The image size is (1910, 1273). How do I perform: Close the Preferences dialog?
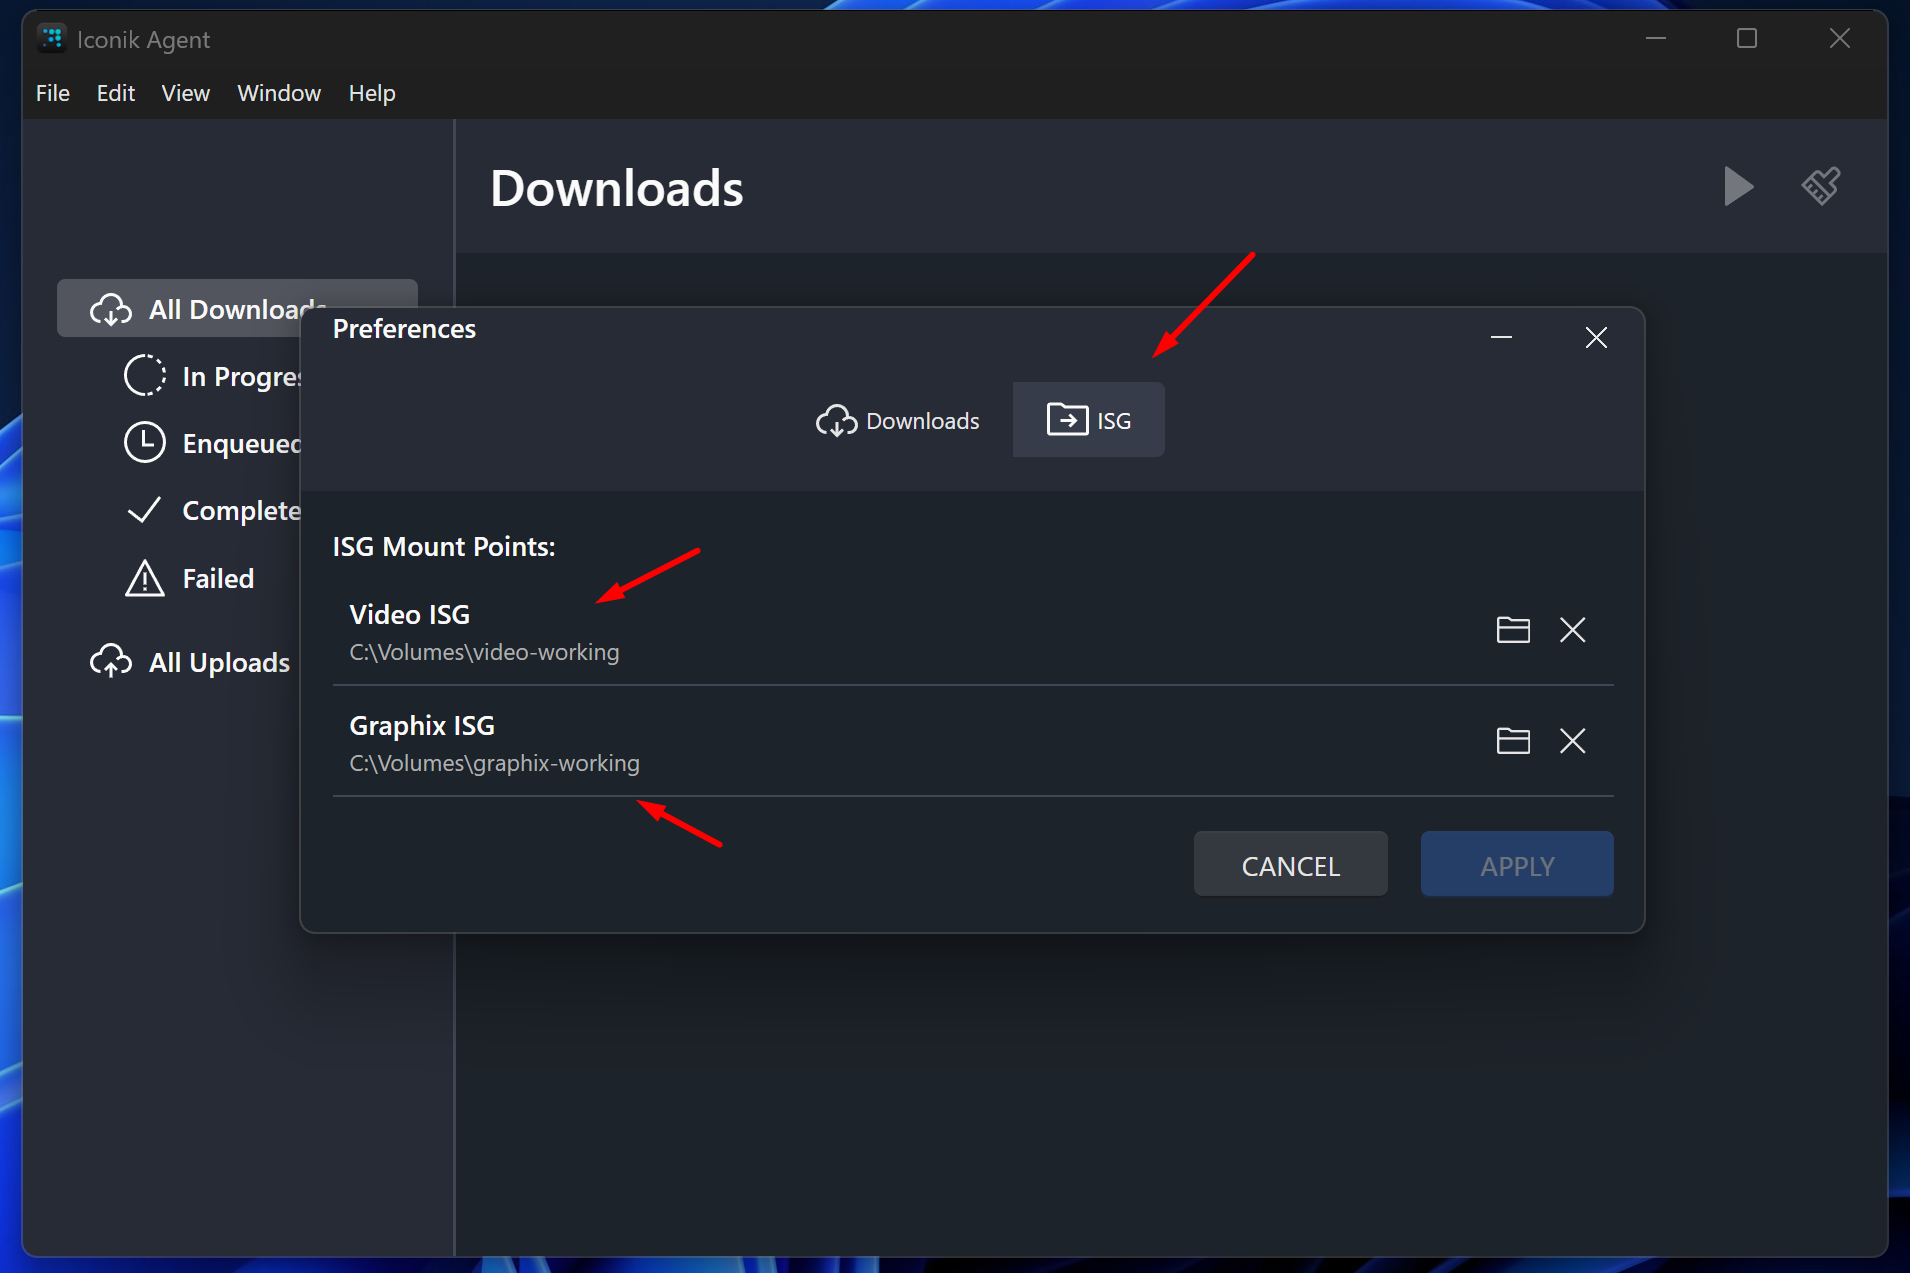pyautogui.click(x=1596, y=338)
